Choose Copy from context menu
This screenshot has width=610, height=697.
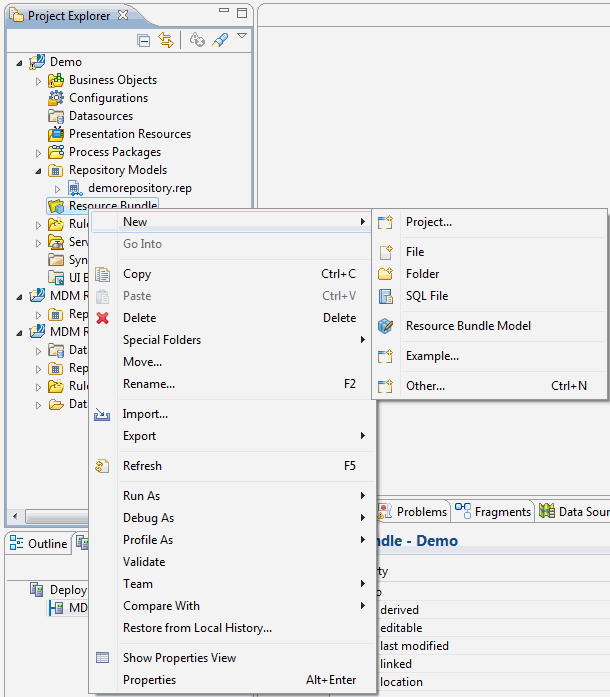point(231,274)
